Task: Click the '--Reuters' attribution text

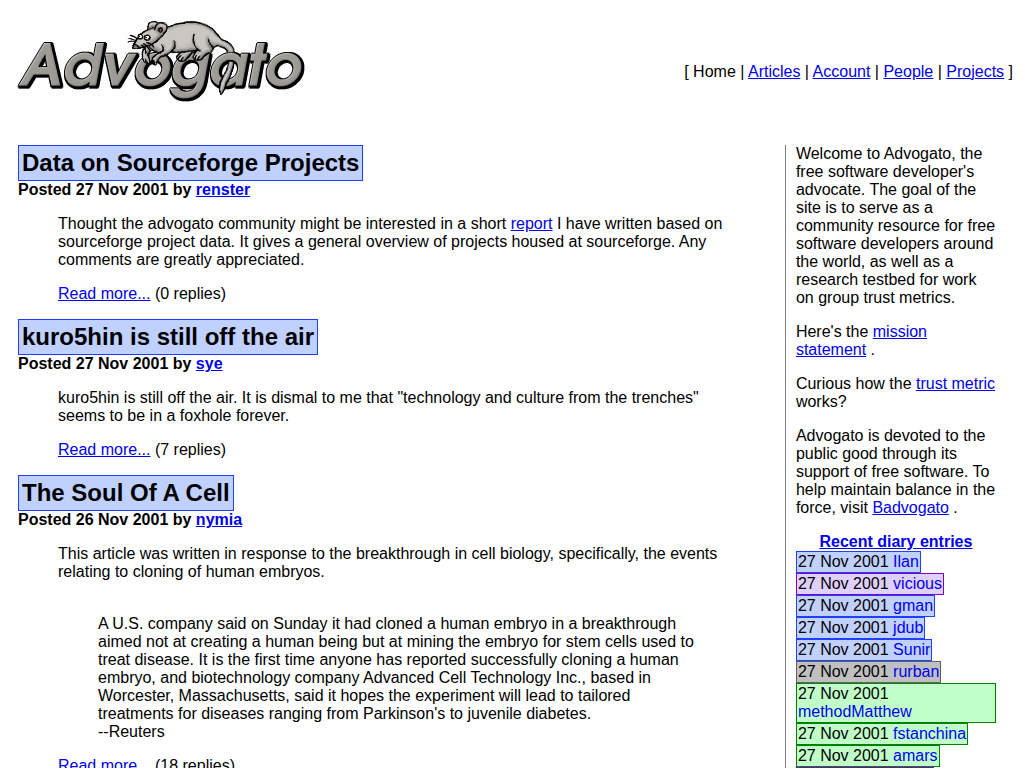Action: [131, 731]
